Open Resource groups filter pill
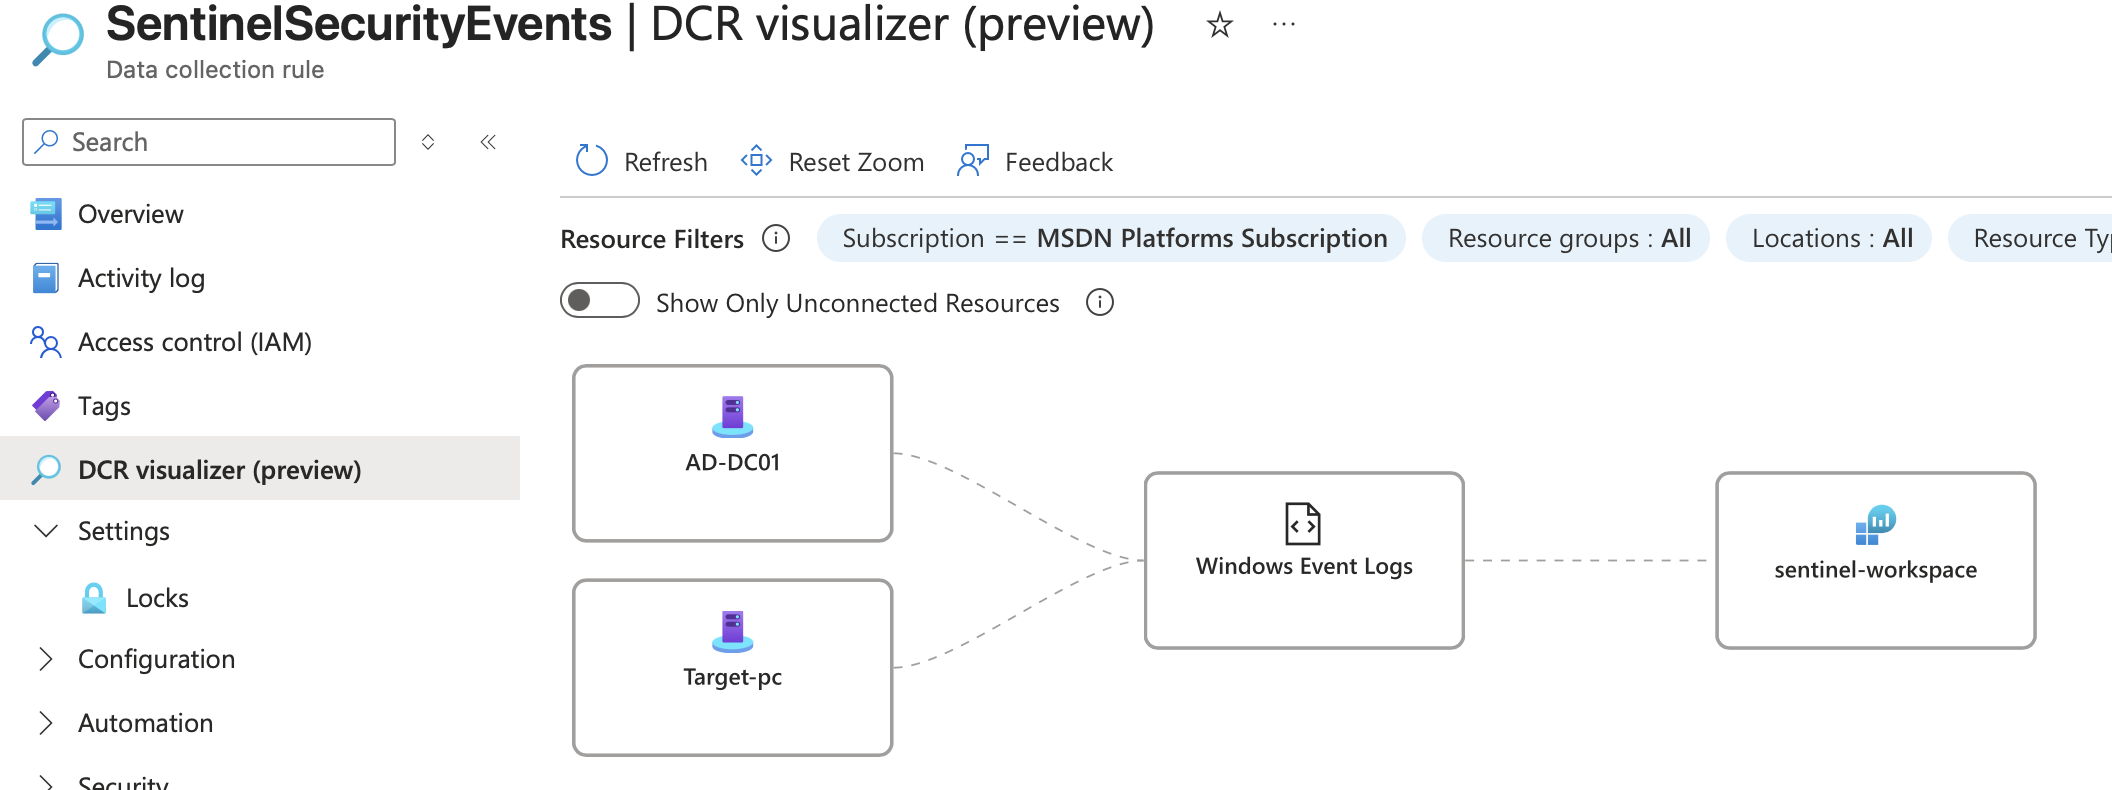The height and width of the screenshot is (790, 2112). pyautogui.click(x=1566, y=238)
